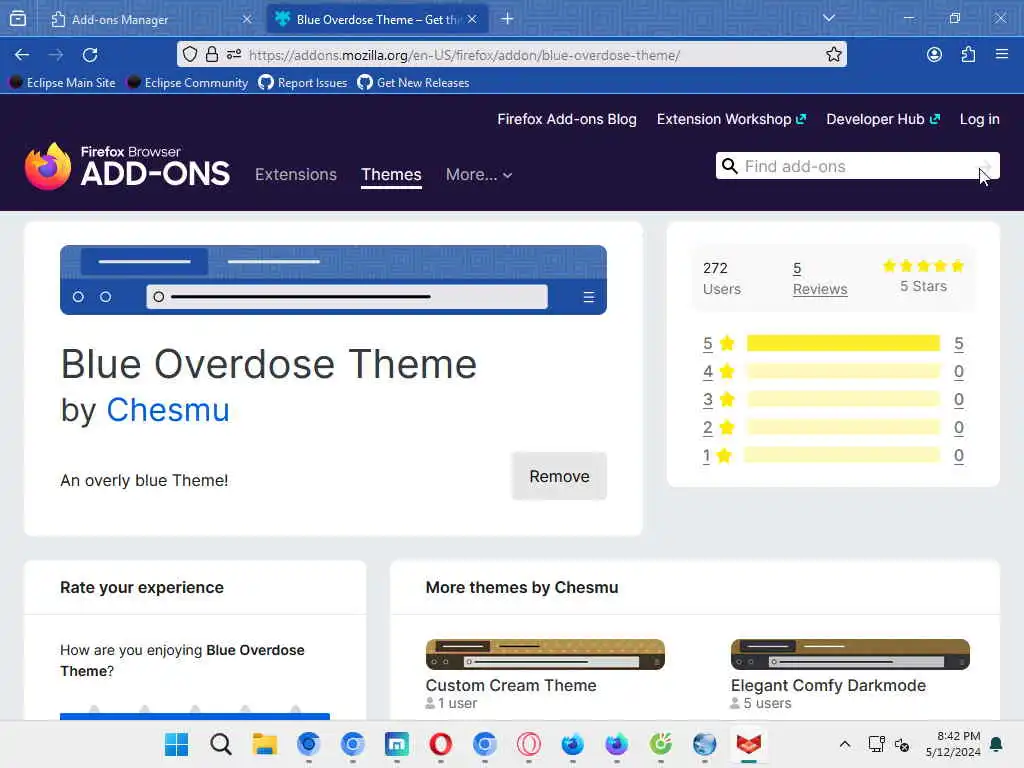Open the Firefox account icon
Viewport: 1024px width, 768px height.
tap(935, 55)
